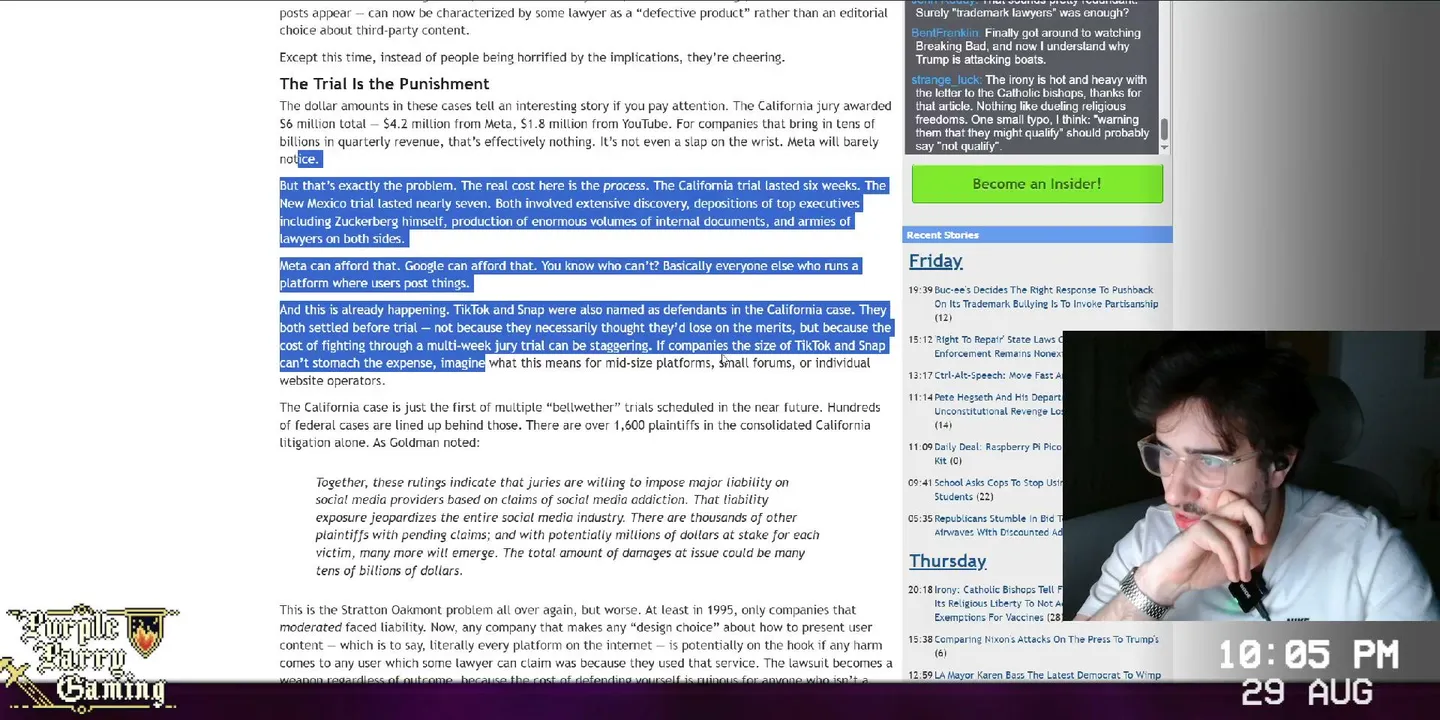The width and height of the screenshot is (1440, 720).
Task: Click the italic Goldman quote starting Together, these rulings
Action: pyautogui.click(x=567, y=526)
